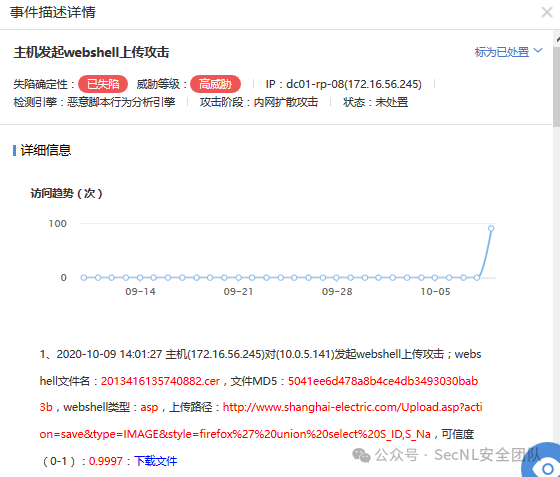Screen dimensions: 560x477
Task: Click the file MD5 hash value
Action: (x=259, y=394)
